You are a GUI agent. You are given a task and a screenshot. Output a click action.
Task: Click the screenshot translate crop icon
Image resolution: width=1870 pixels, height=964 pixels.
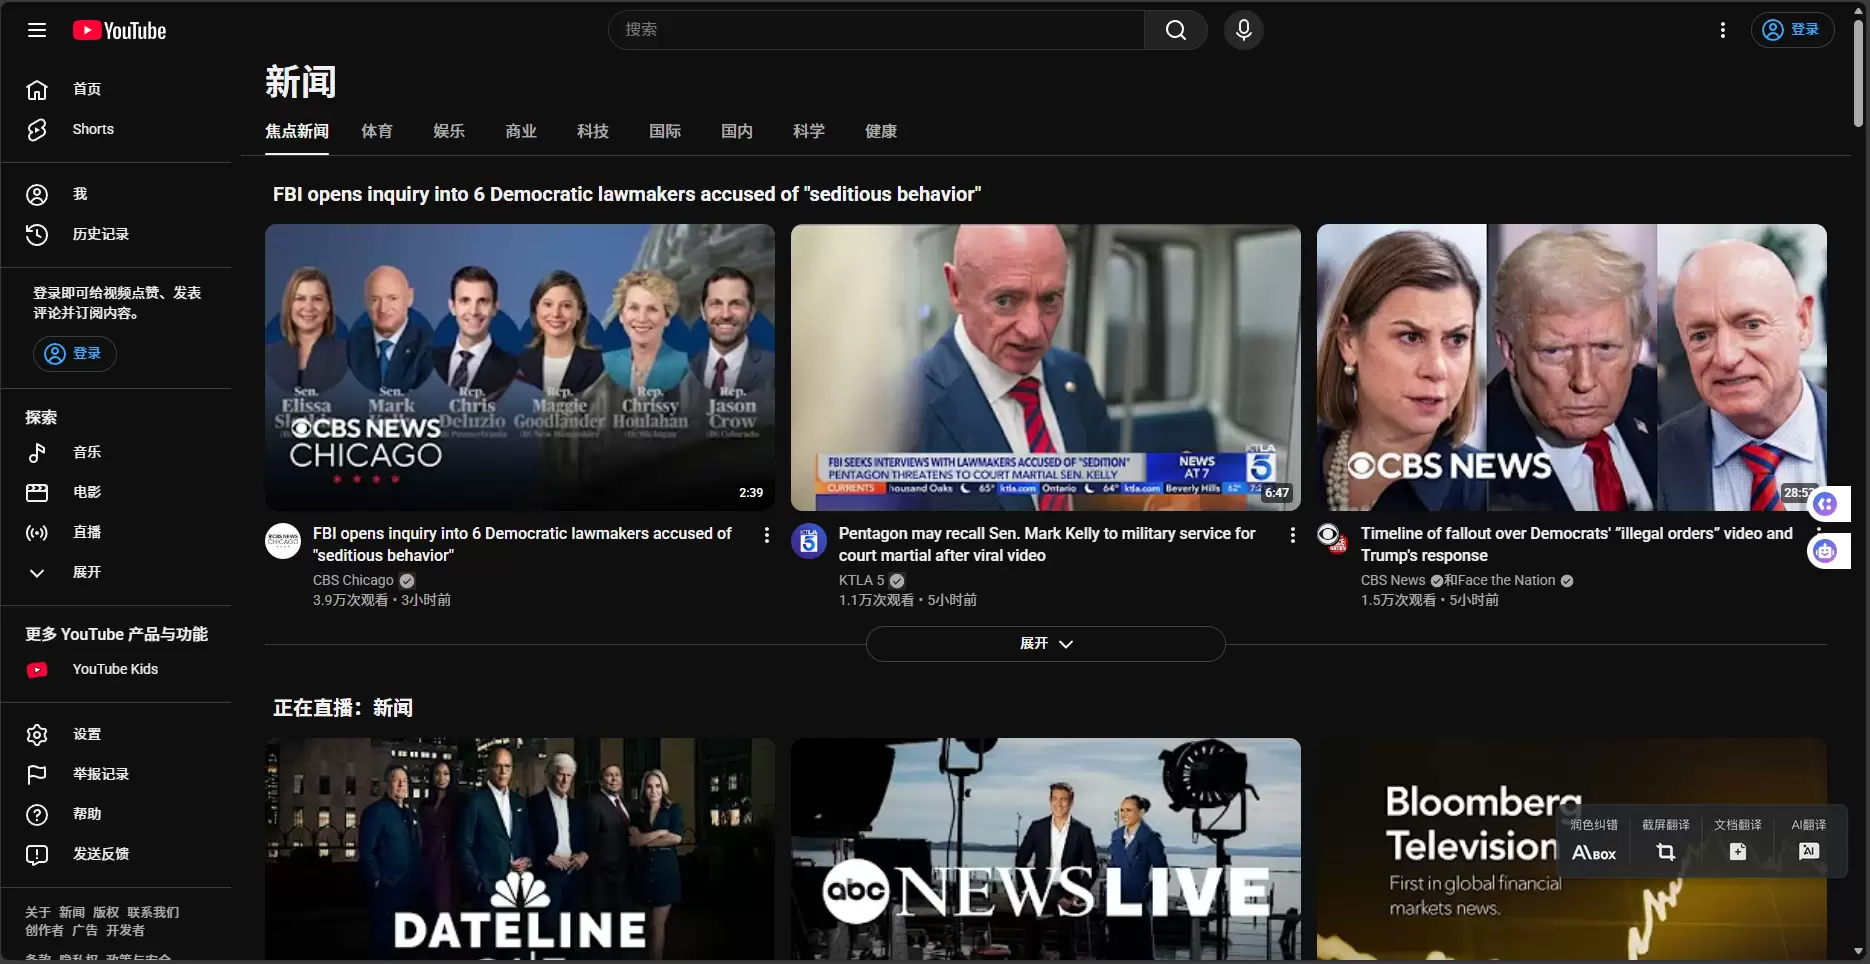coord(1665,852)
